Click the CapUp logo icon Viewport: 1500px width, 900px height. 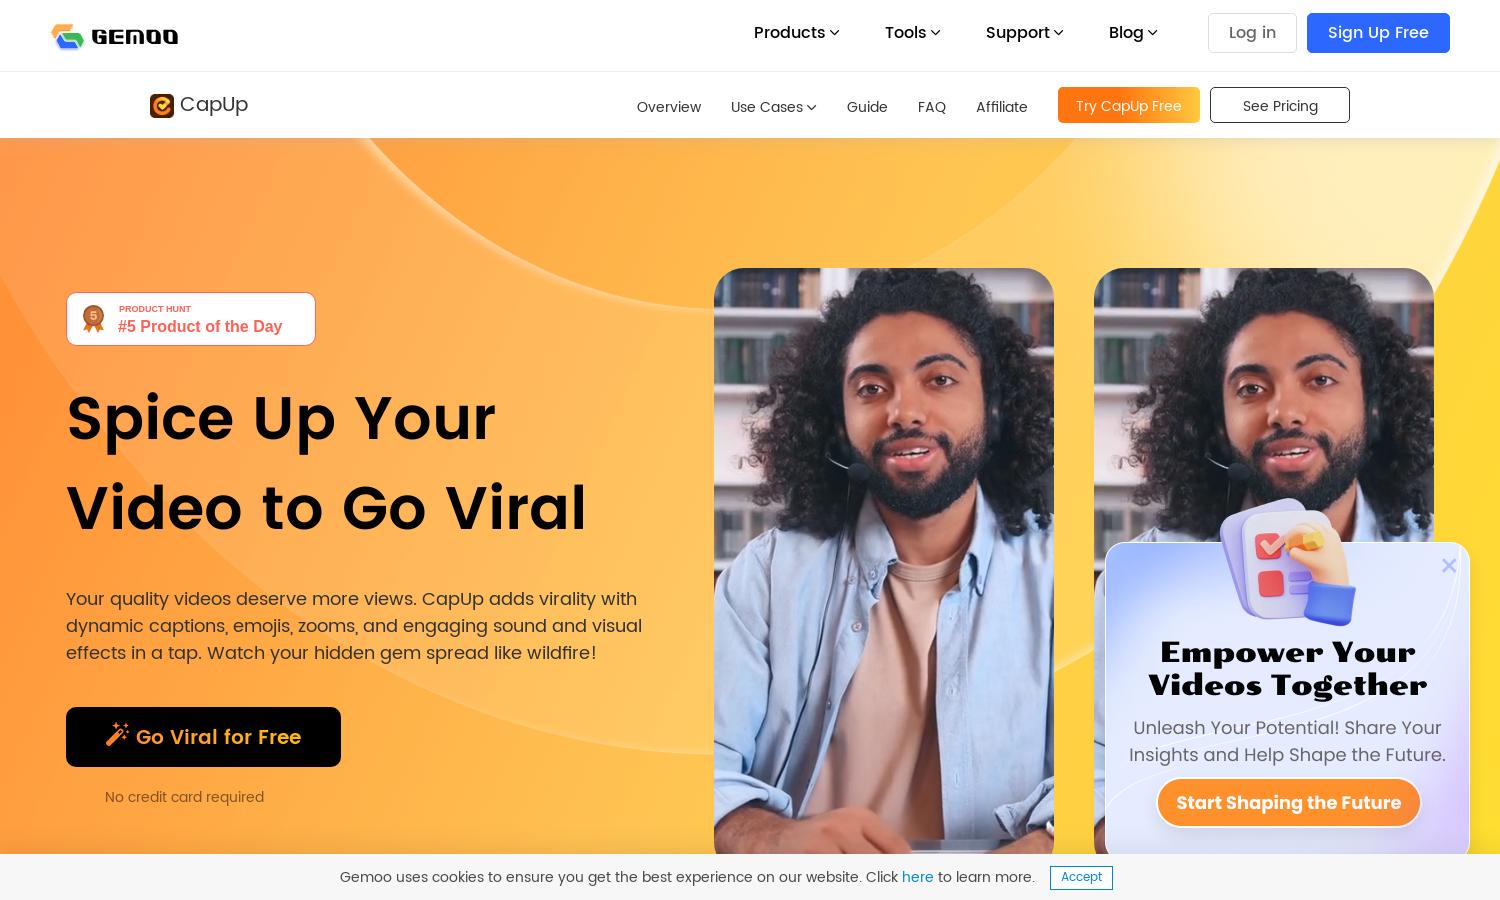(162, 106)
